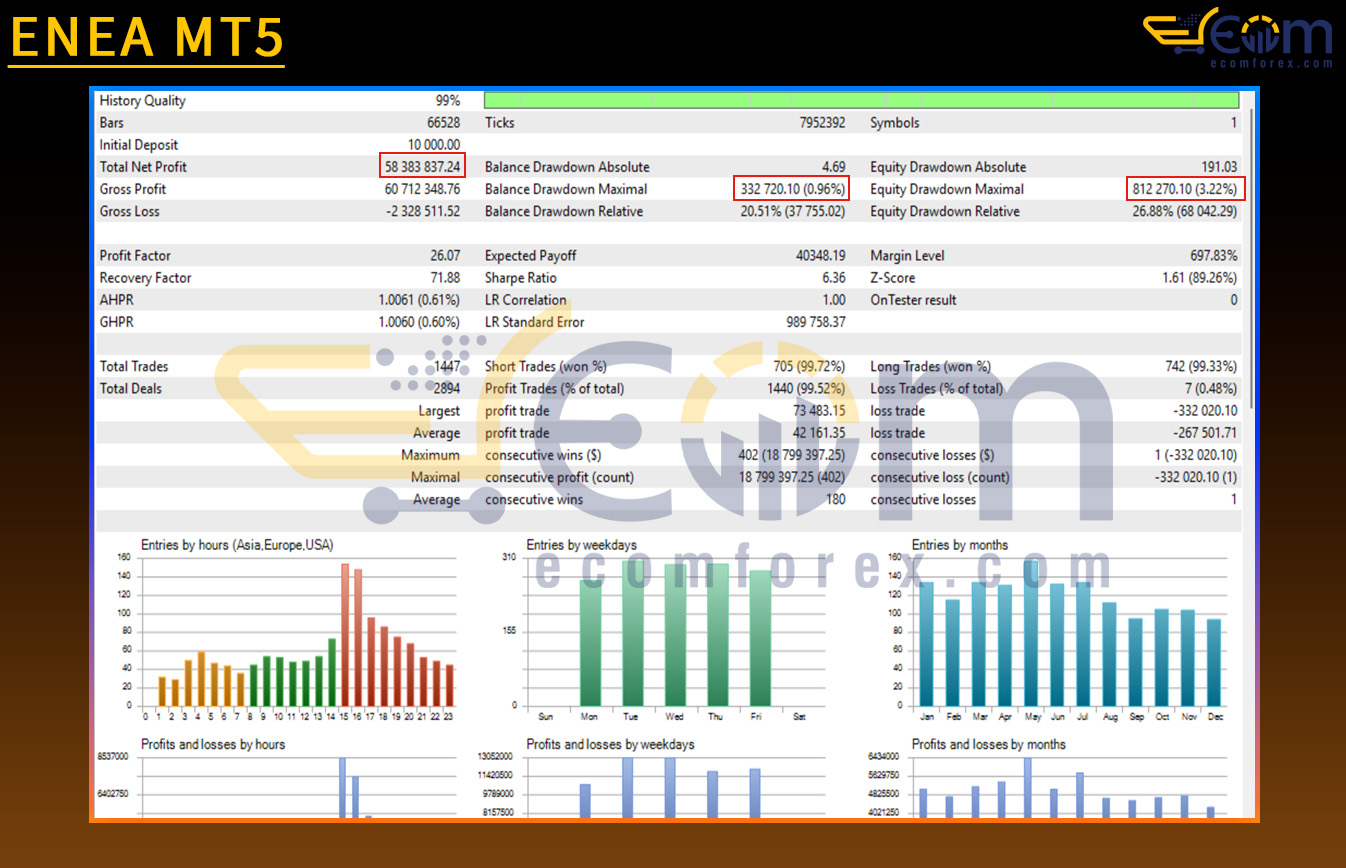
Task: Click the Profit Factor value 26.07
Action: tap(445, 256)
